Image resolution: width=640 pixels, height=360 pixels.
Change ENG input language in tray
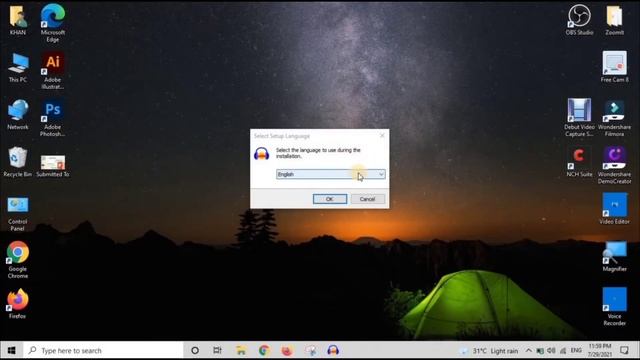click(576, 351)
